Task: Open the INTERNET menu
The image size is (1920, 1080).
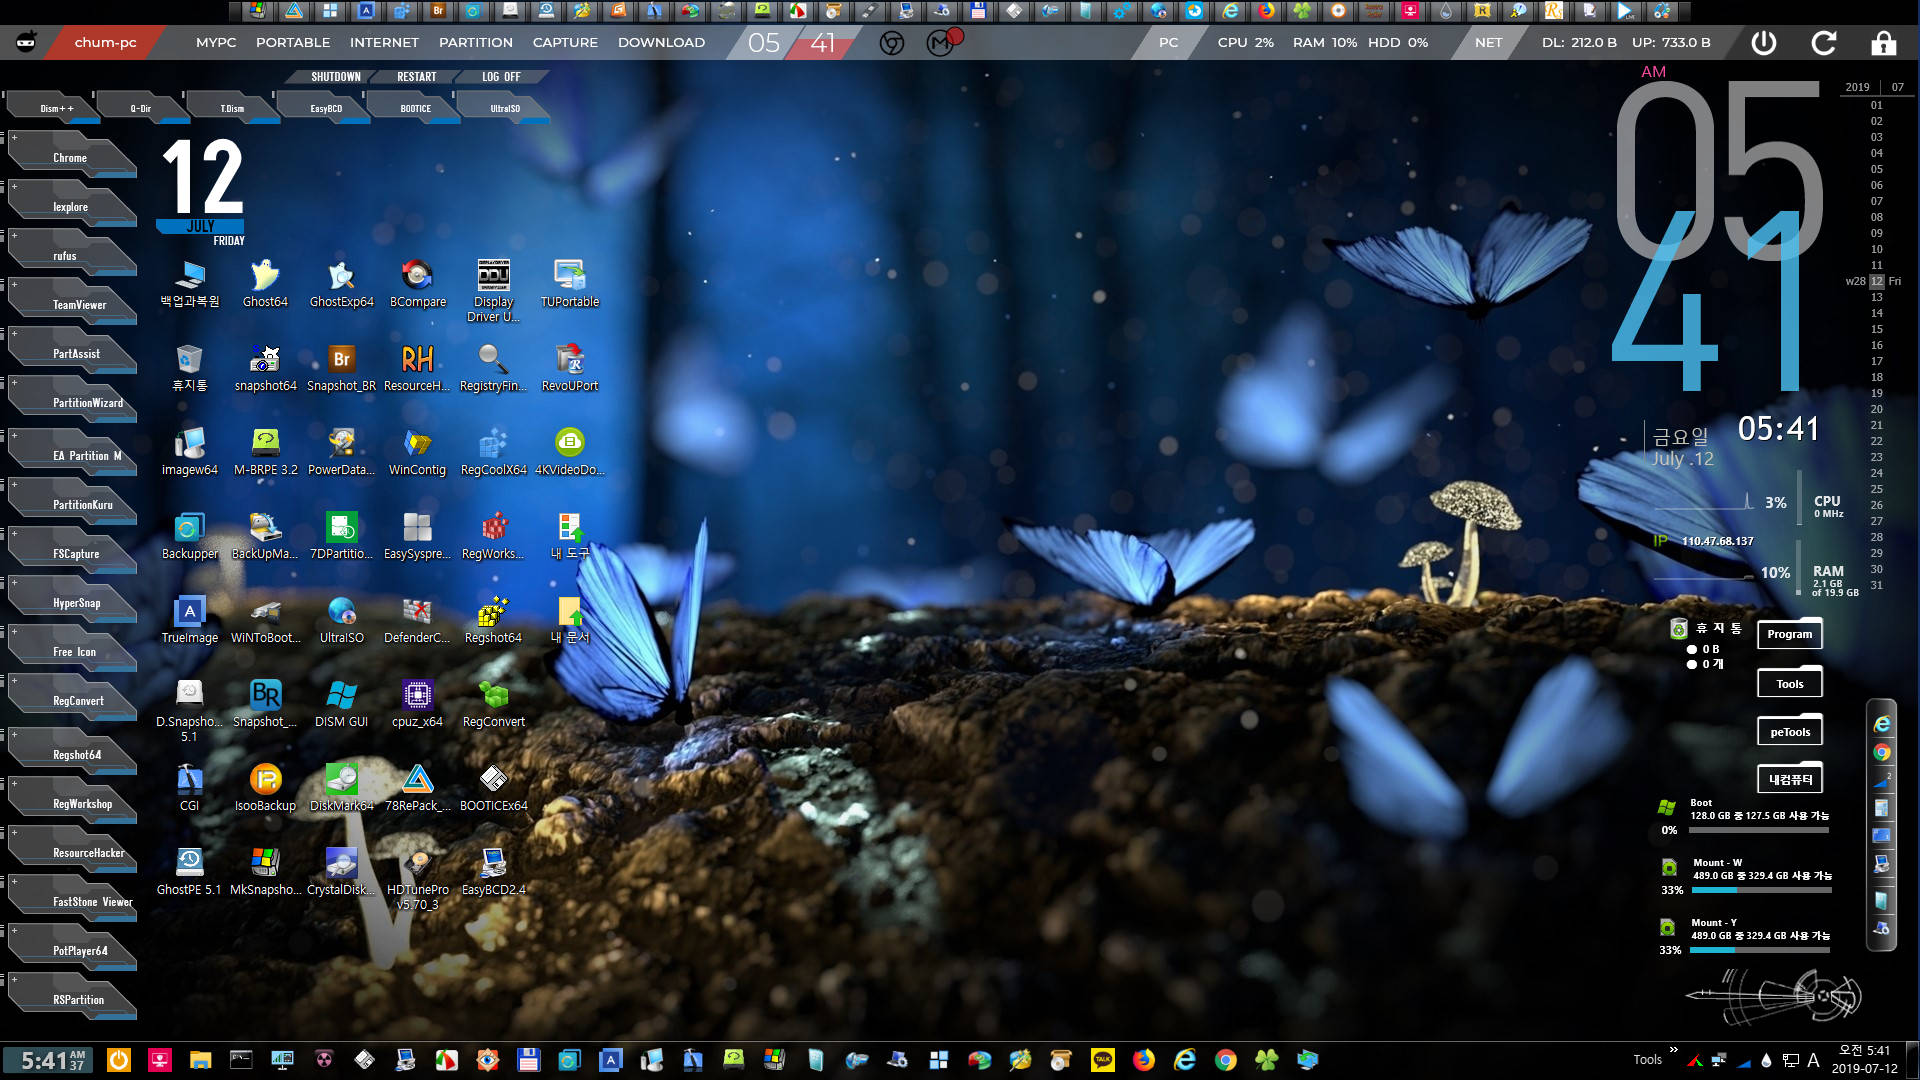Action: (x=384, y=42)
